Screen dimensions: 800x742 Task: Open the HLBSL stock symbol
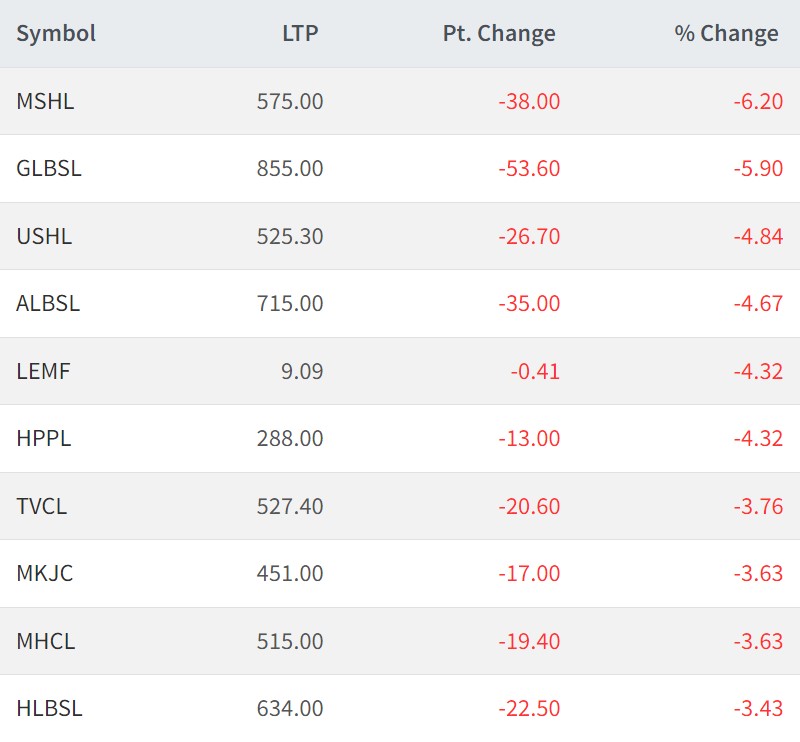(x=49, y=708)
